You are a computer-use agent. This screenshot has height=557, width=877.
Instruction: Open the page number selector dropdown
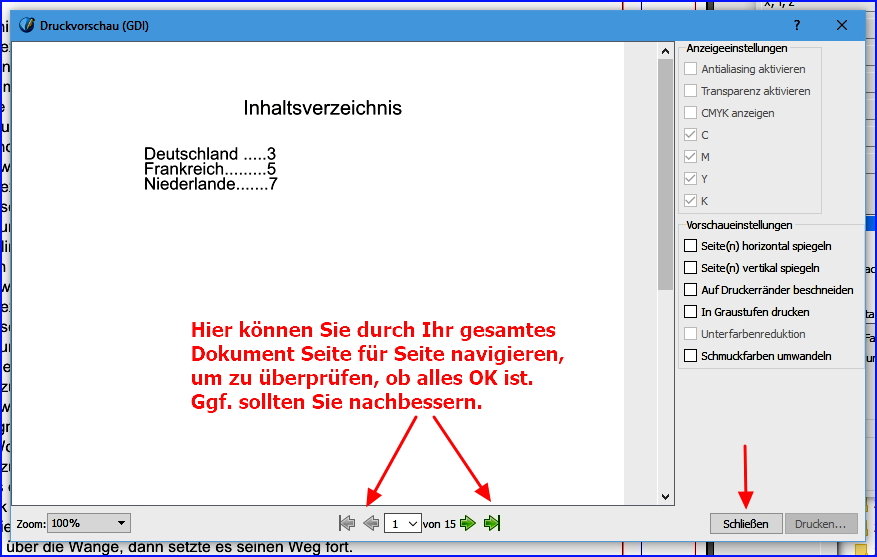pyautogui.click(x=403, y=524)
